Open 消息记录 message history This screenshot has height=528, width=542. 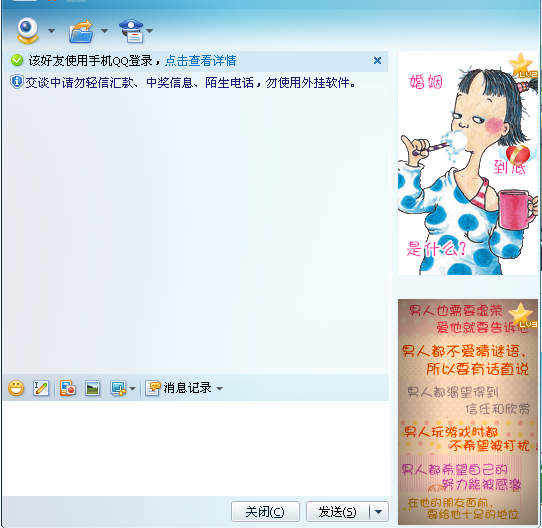pos(178,388)
